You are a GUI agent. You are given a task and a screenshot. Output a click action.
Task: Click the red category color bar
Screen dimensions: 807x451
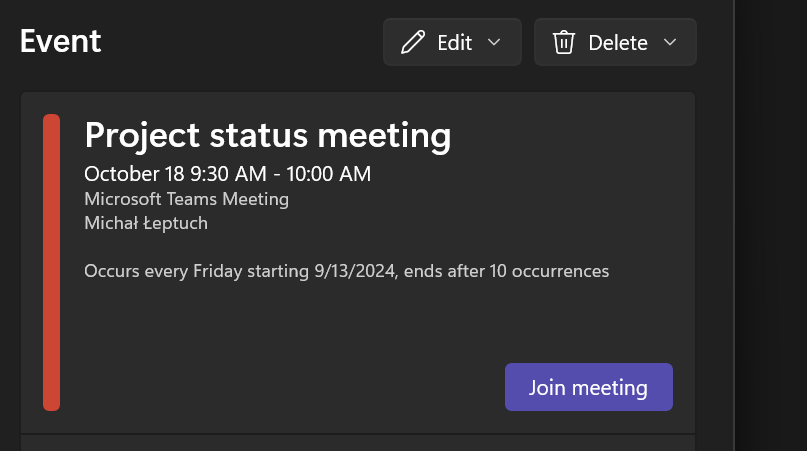(51, 263)
